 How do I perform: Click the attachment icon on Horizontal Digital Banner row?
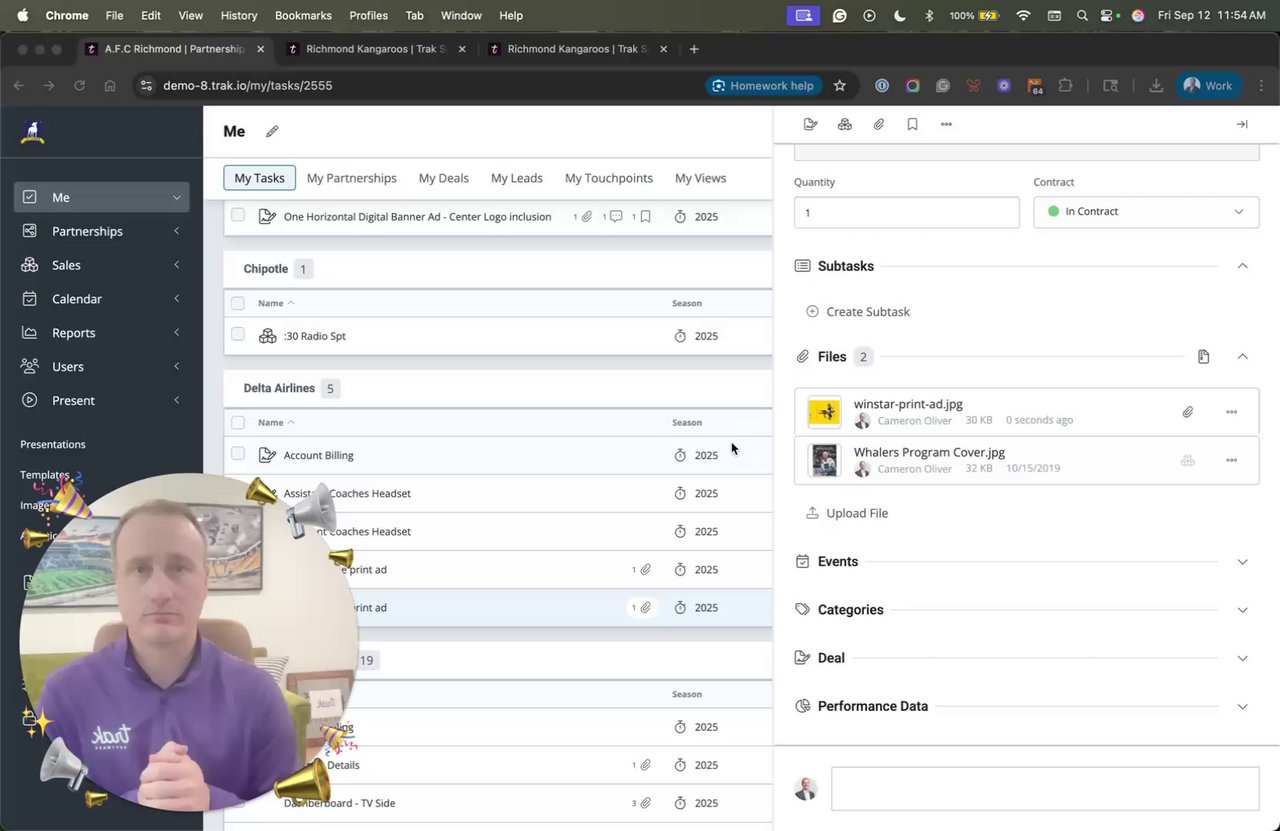pos(587,216)
